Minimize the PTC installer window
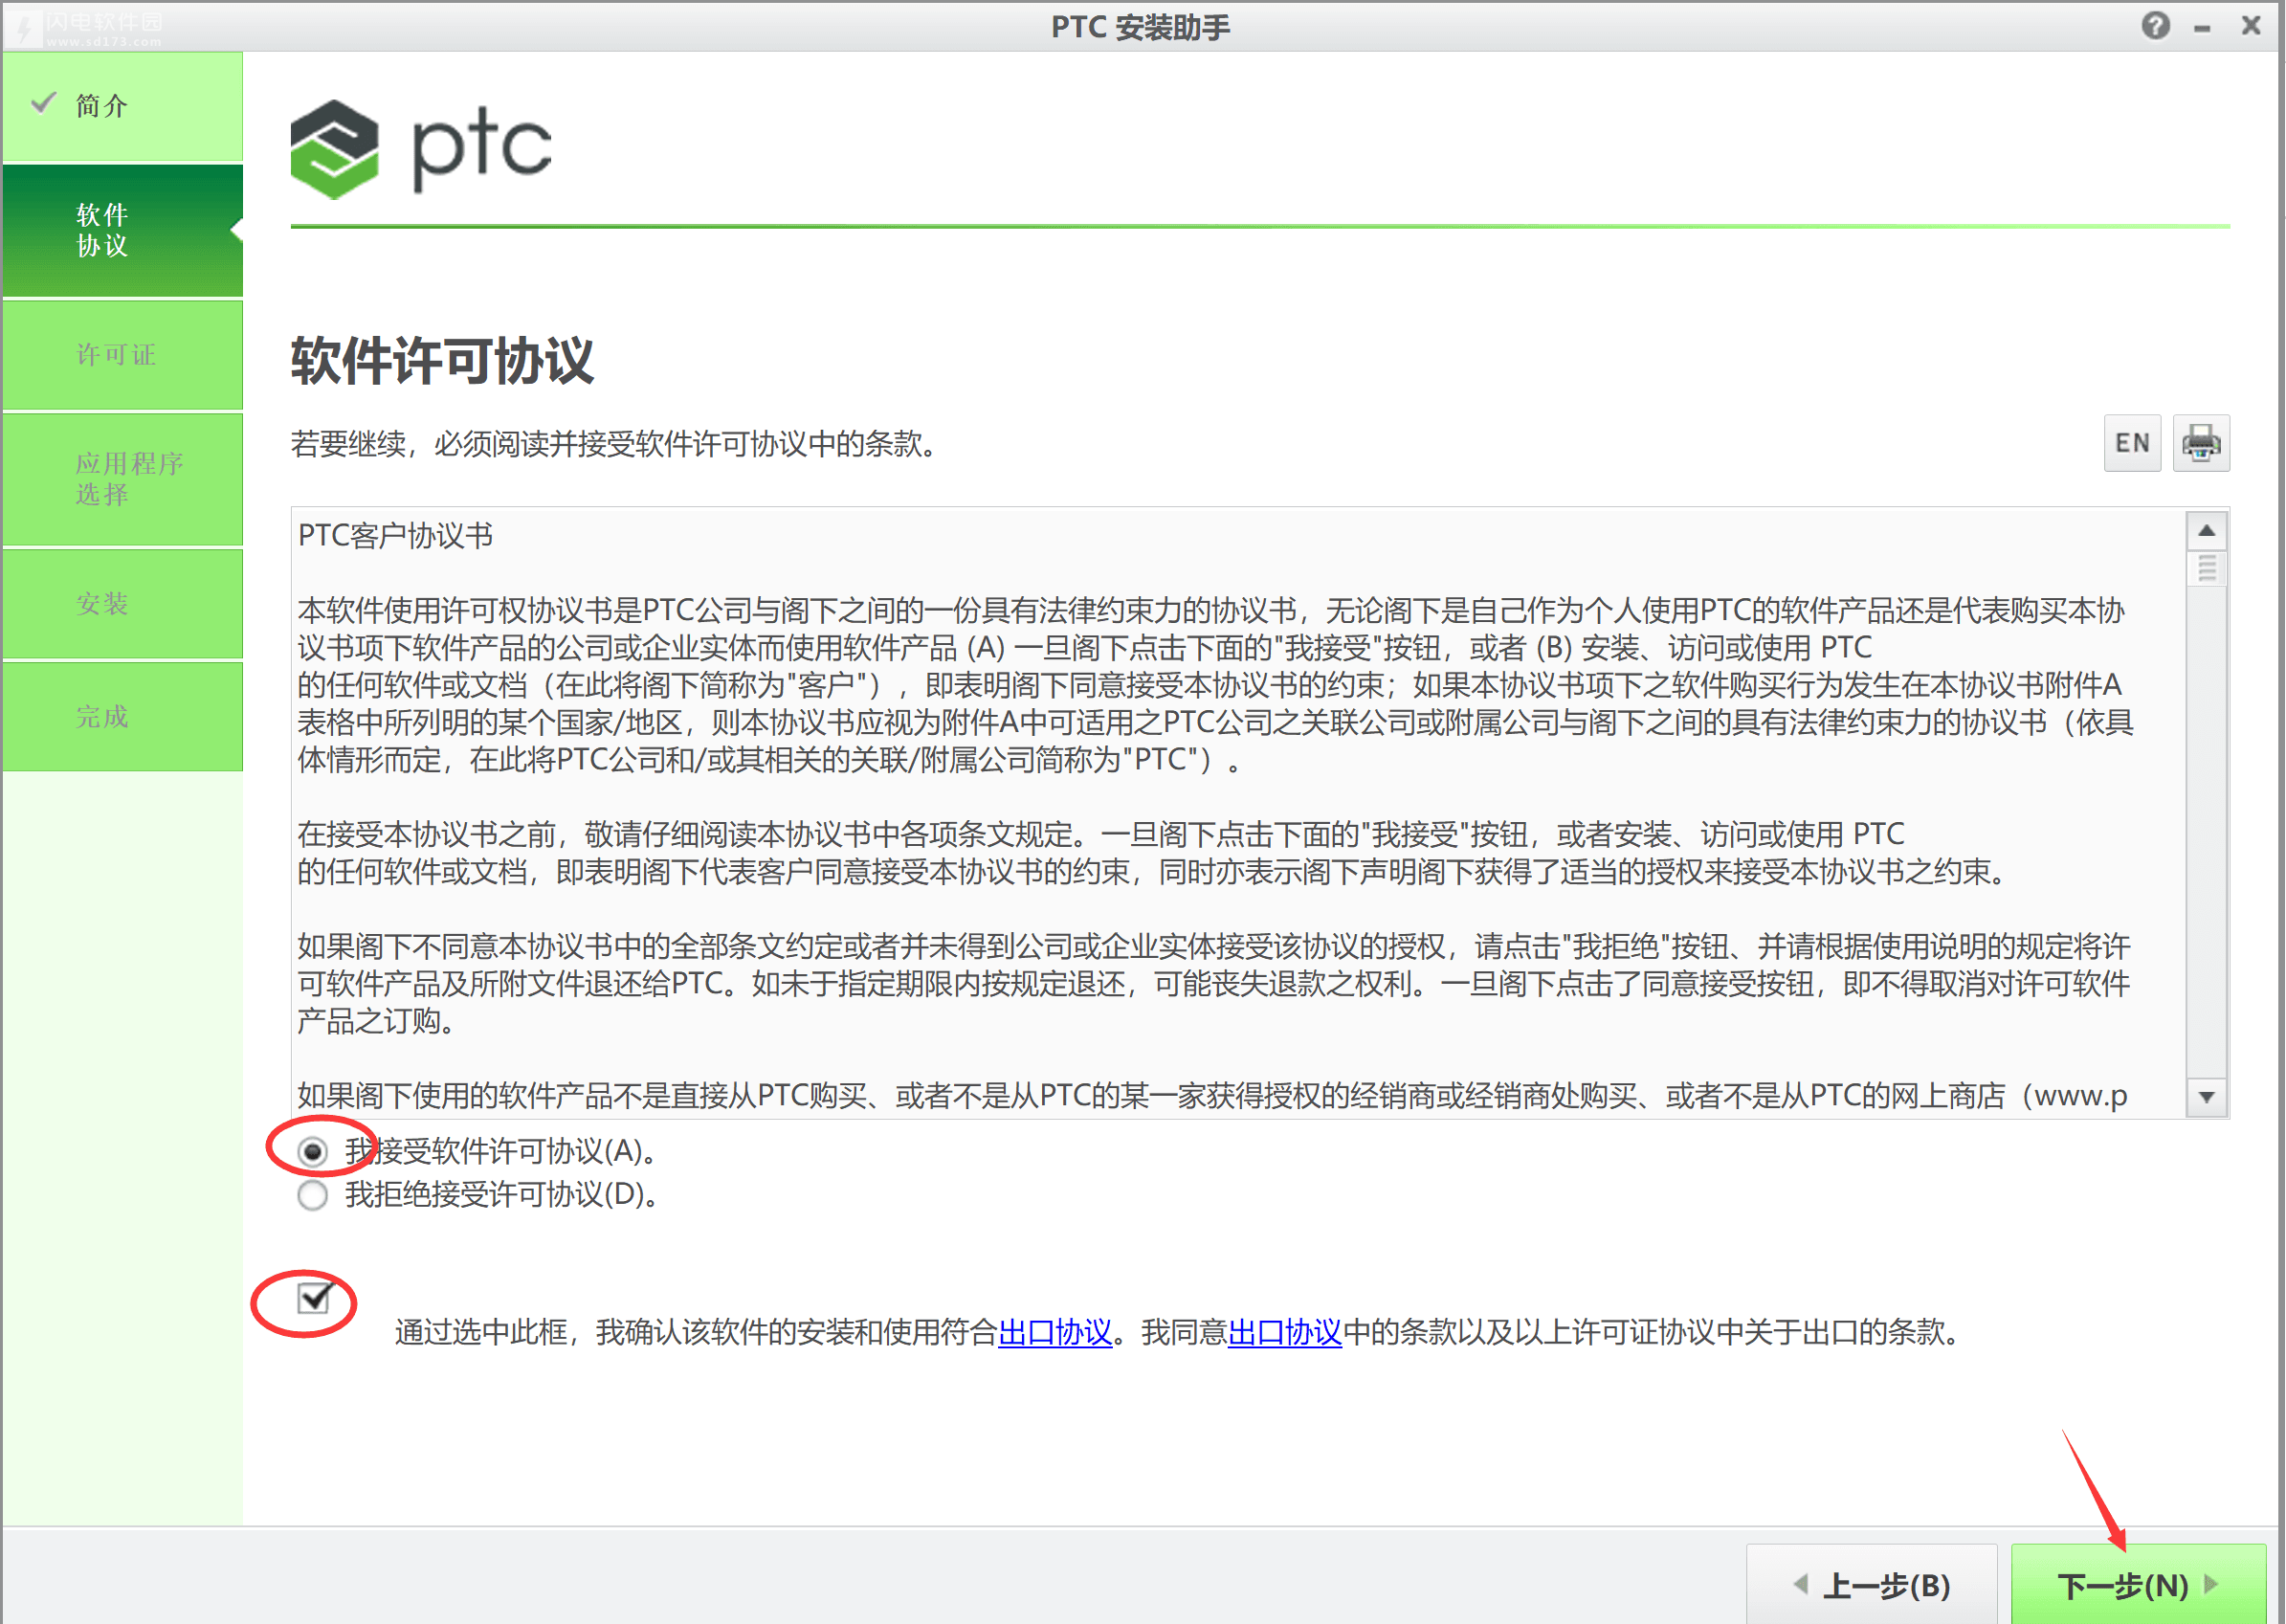This screenshot has height=1624, width=2286. coord(2202,29)
